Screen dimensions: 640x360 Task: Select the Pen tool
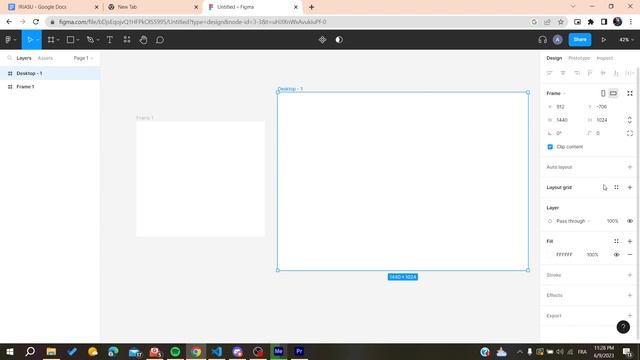pyautogui.click(x=90, y=40)
